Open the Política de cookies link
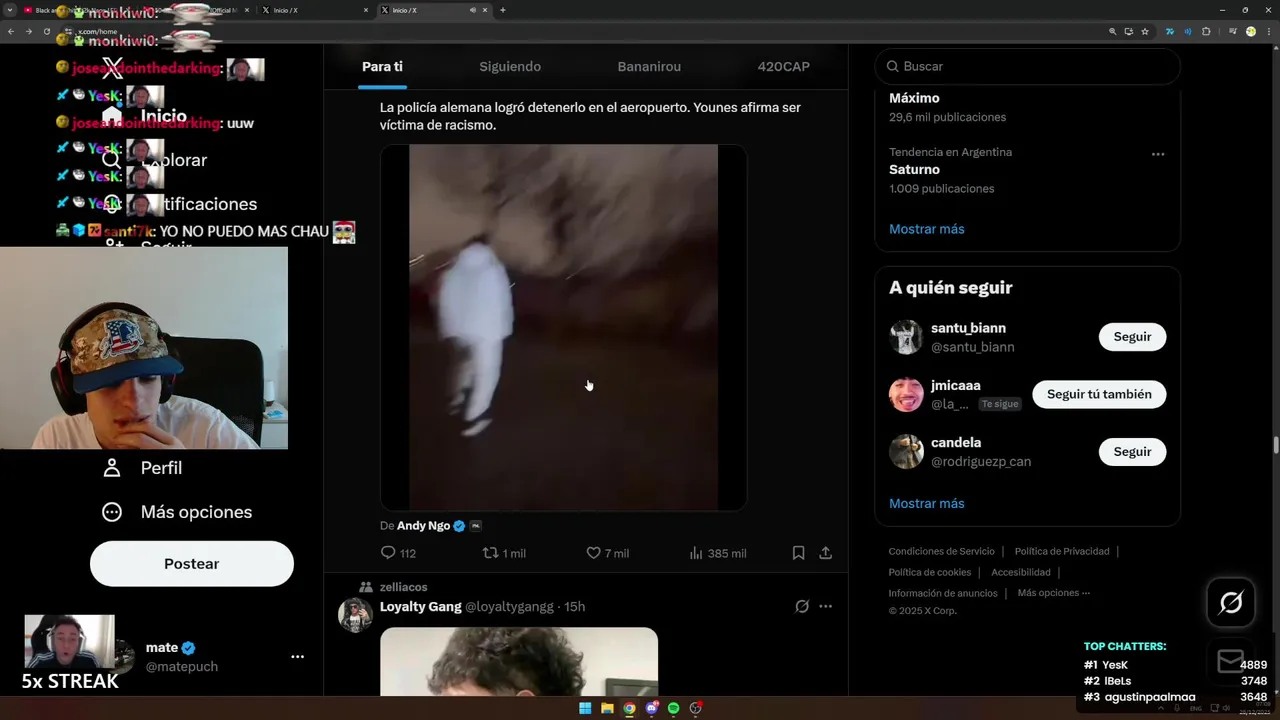 pyautogui.click(x=930, y=572)
